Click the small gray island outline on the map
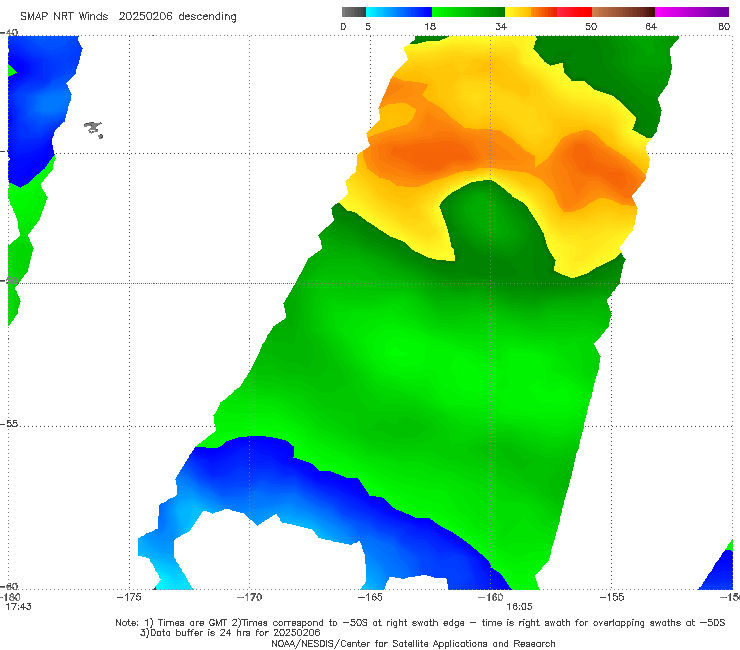740x650 pixels. point(93,129)
